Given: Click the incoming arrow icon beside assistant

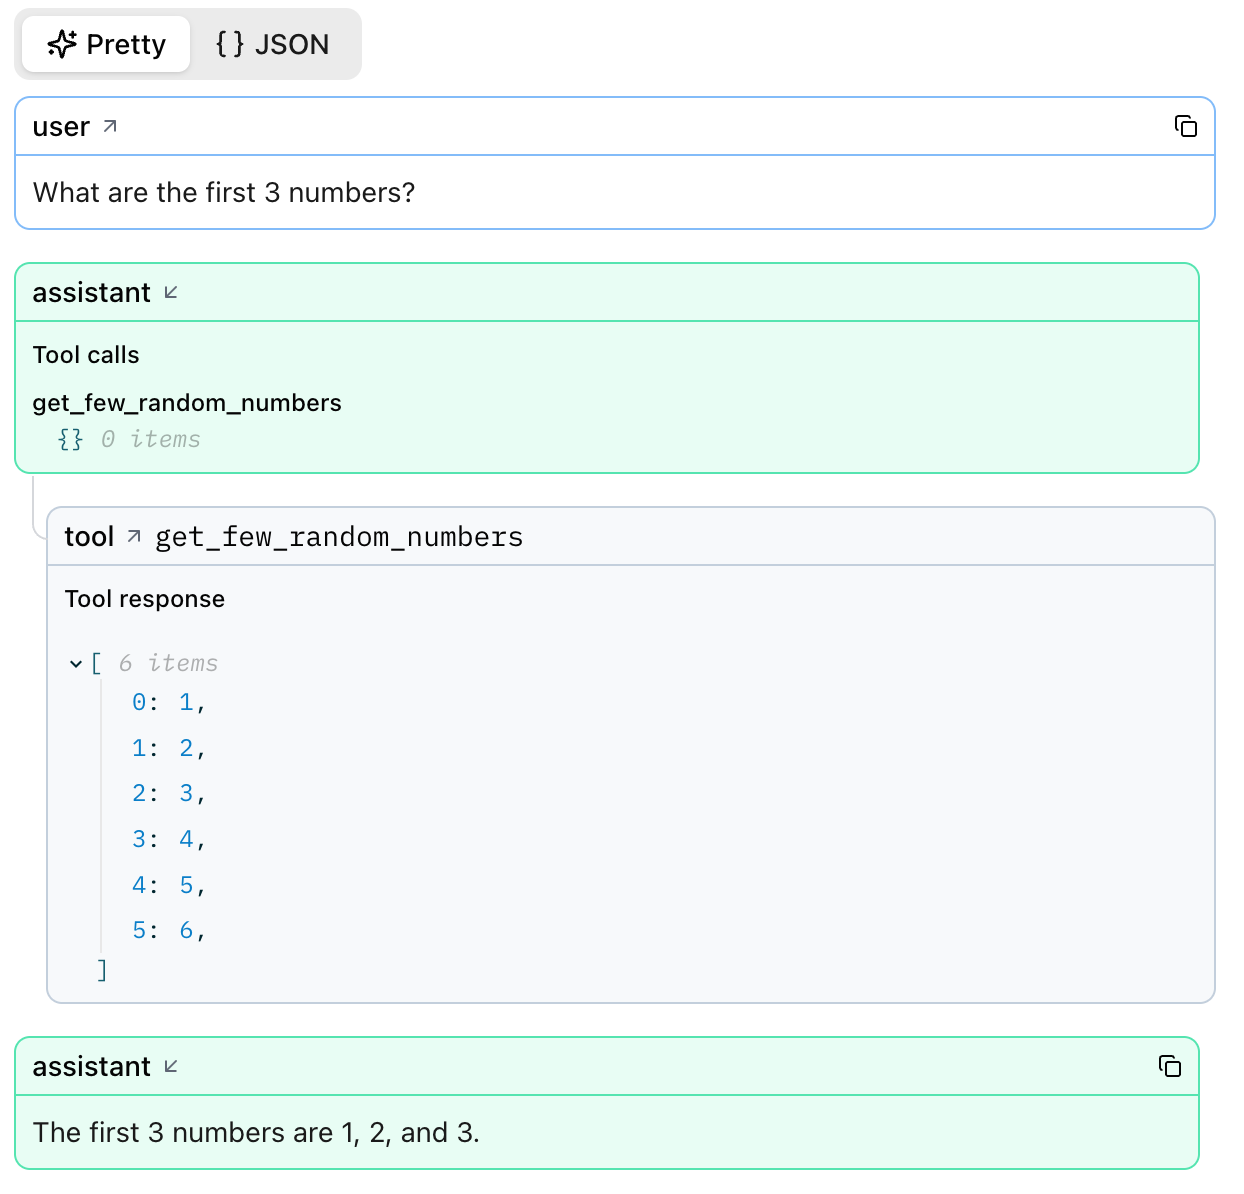Looking at the screenshot, I should click(170, 293).
